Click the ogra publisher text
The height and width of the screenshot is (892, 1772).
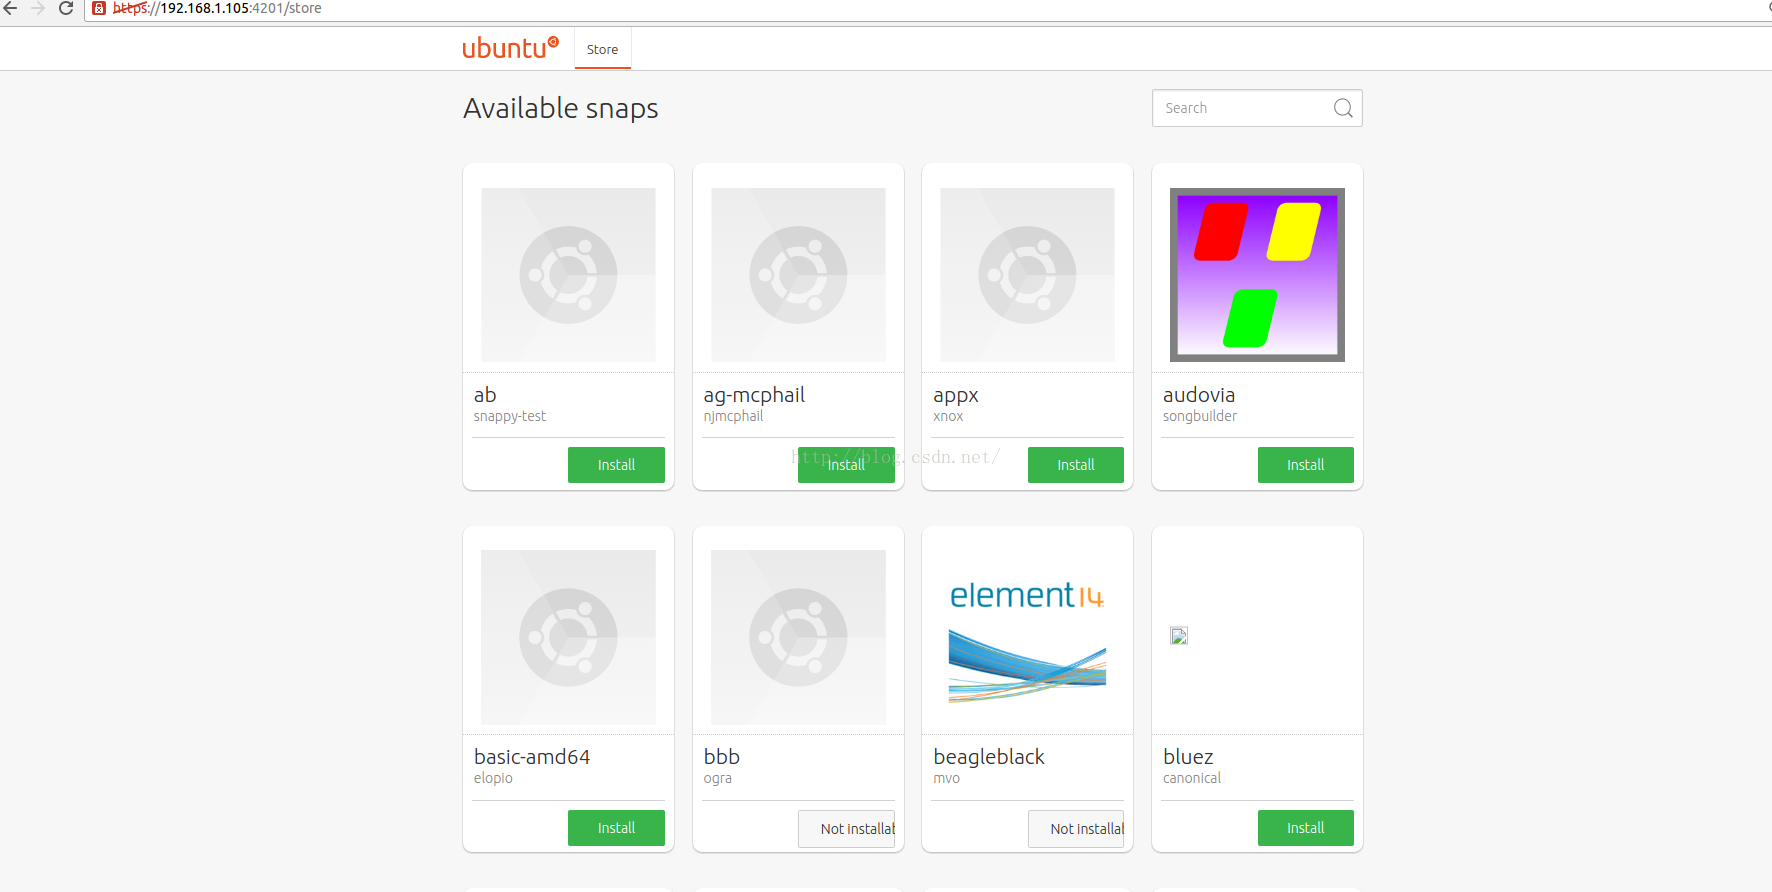click(717, 779)
